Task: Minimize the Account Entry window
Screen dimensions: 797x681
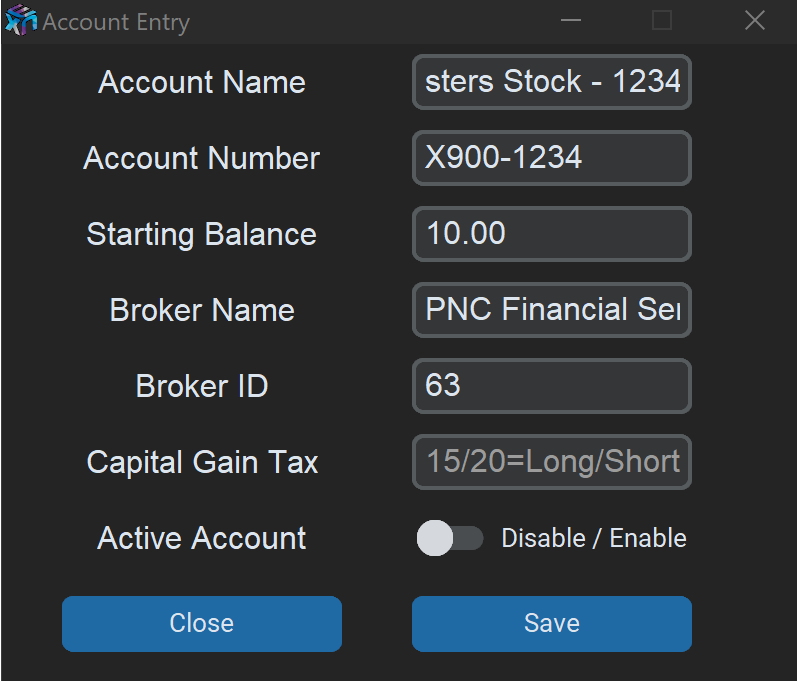Action: pyautogui.click(x=572, y=21)
